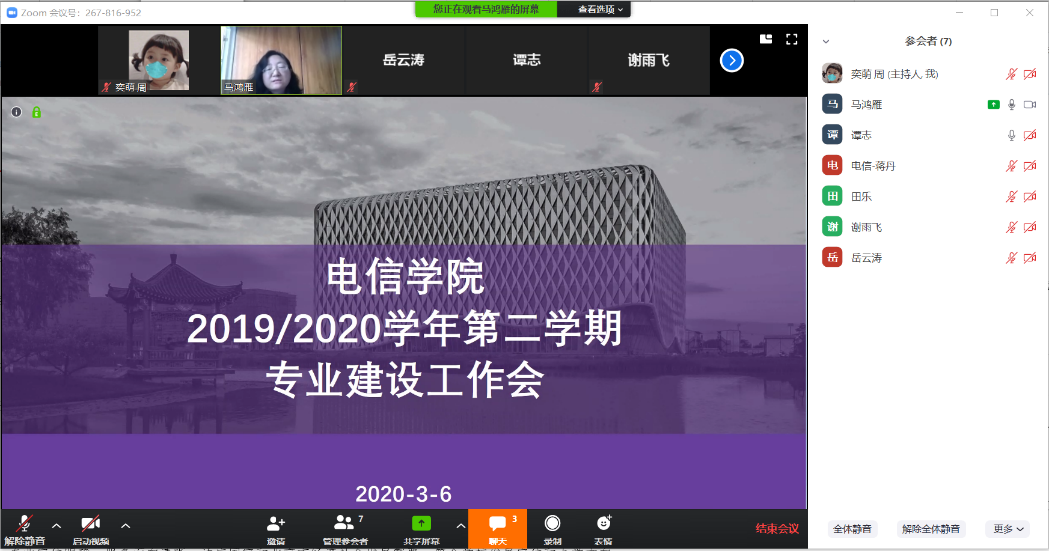Enter full screen mode icon

coord(791,39)
